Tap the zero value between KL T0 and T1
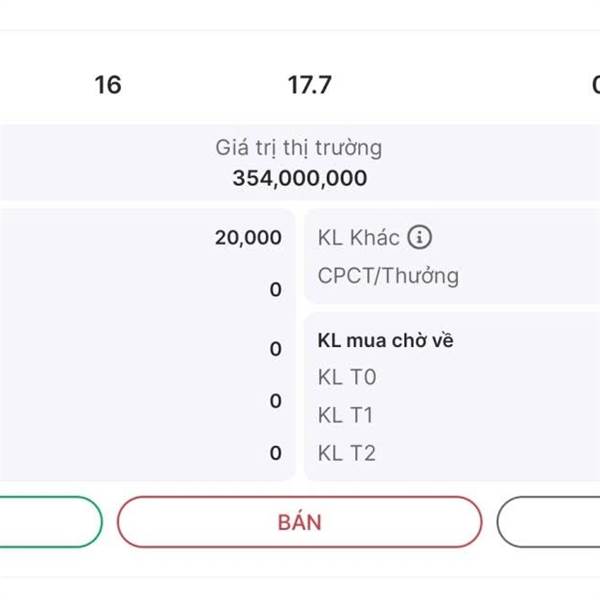This screenshot has height=600, width=600. pyautogui.click(x=276, y=401)
